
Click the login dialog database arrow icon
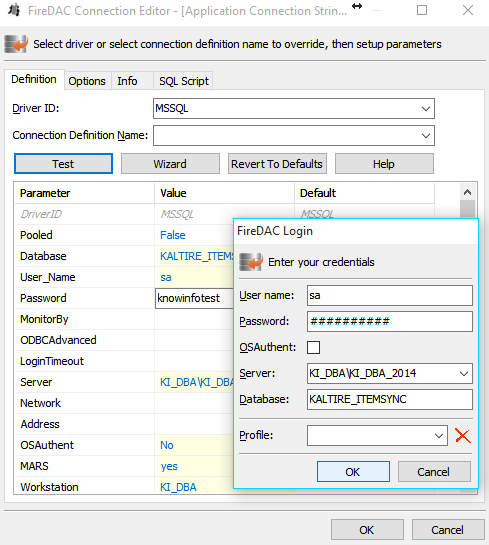(251, 262)
